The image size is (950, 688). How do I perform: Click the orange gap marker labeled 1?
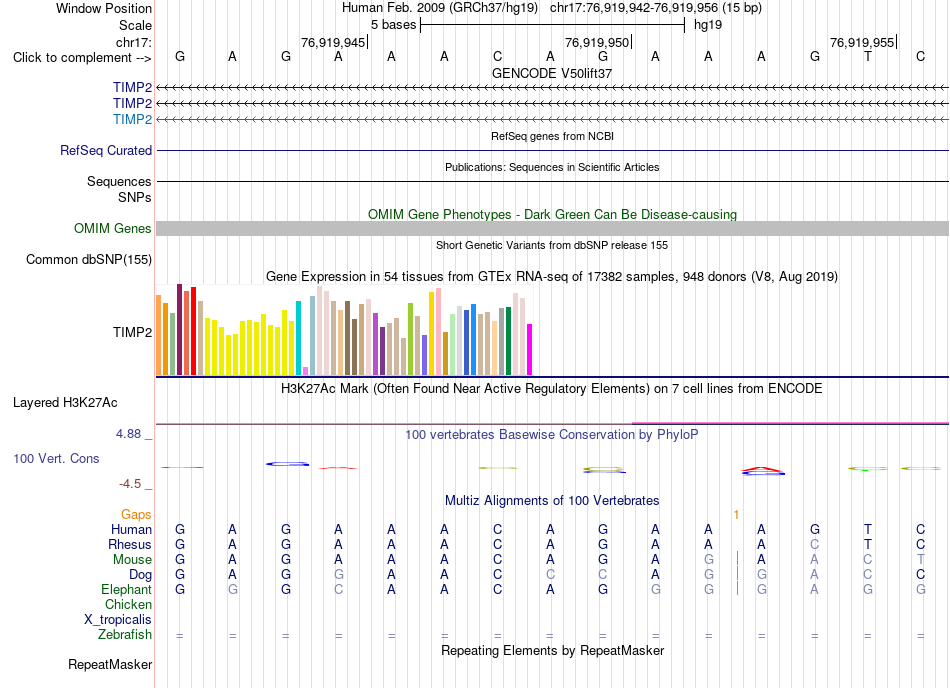tap(736, 515)
